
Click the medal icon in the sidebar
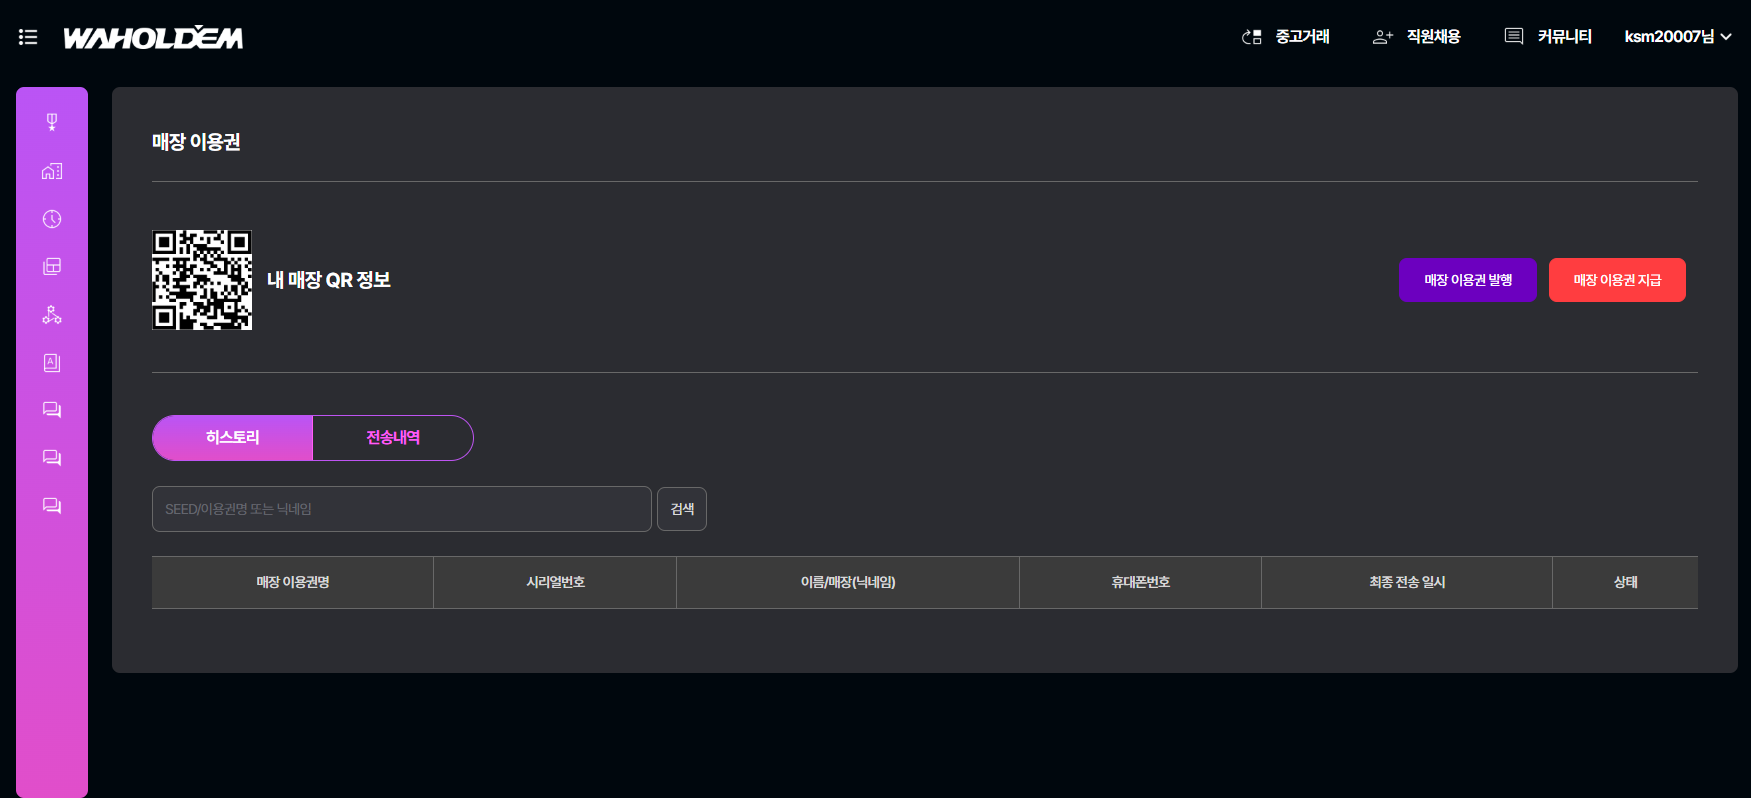(52, 122)
